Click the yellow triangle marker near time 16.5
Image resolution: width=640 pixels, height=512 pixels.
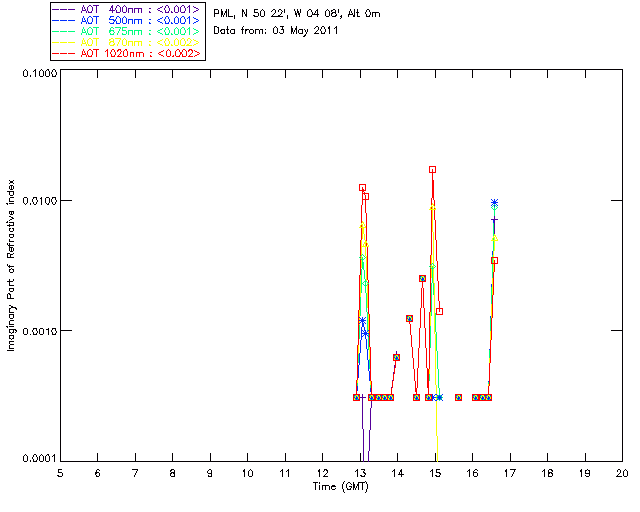point(494,238)
